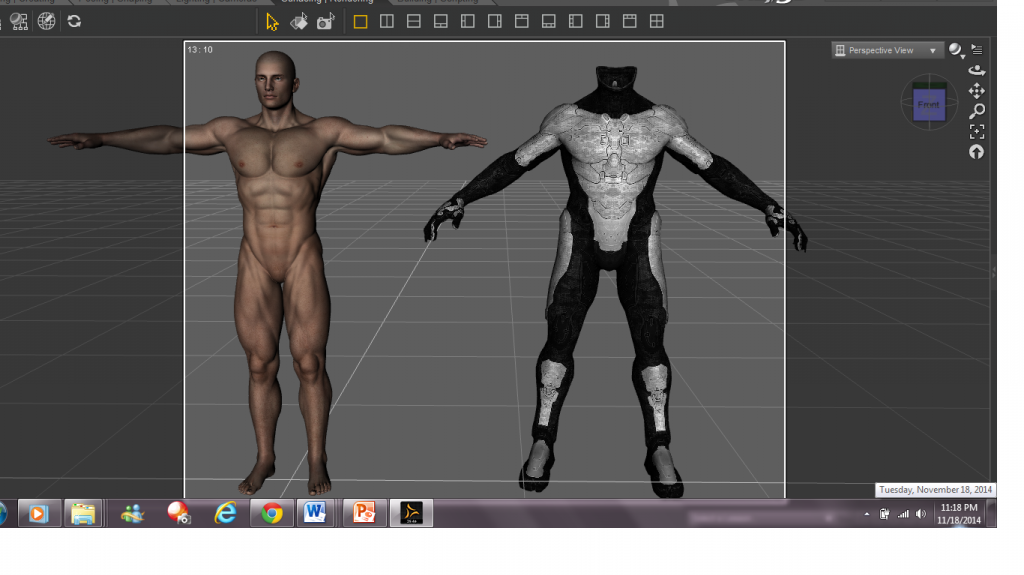Click the refresh arrows icon in toolbar
Viewport: 1024px width, 575px height.
[x=74, y=21]
